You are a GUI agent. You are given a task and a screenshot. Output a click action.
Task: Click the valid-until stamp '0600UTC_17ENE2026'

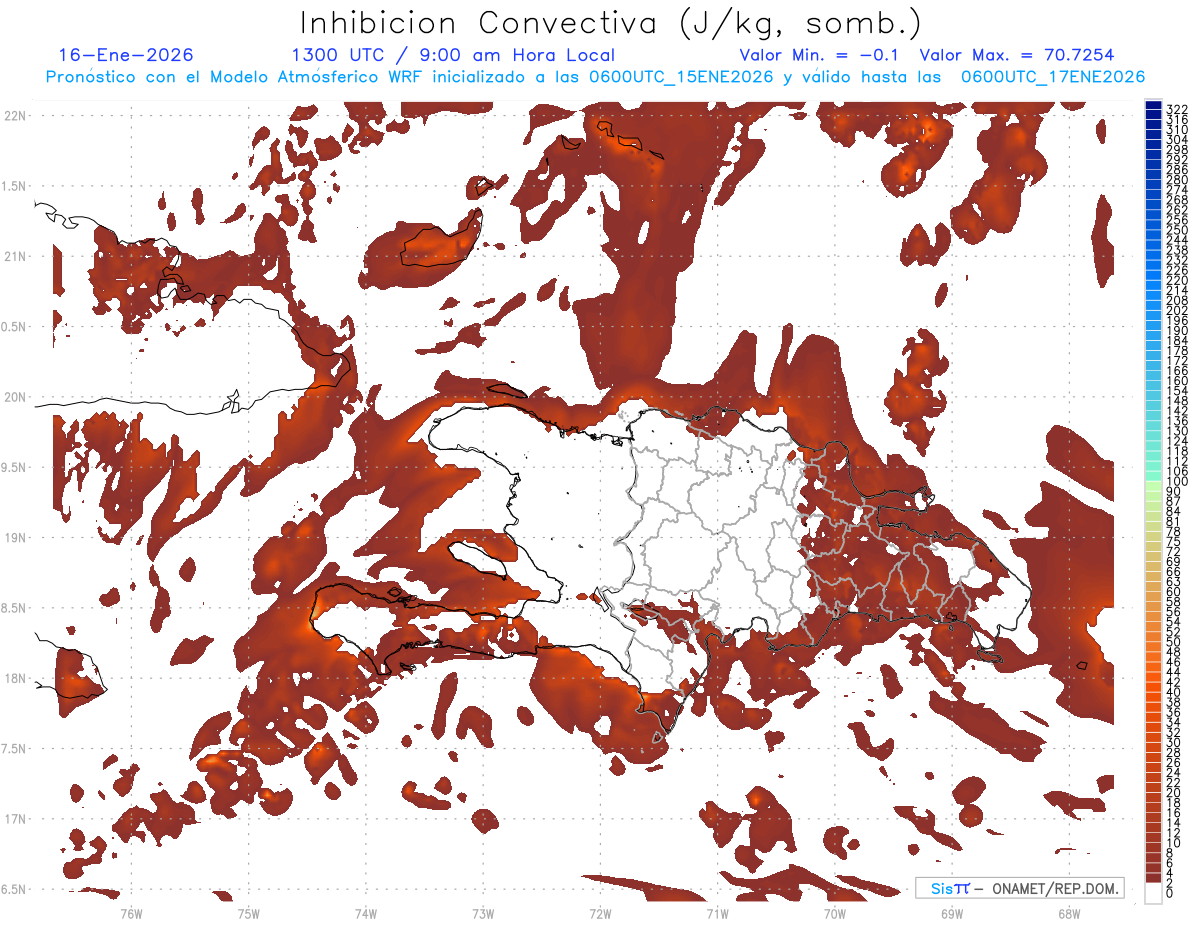coord(1053,77)
